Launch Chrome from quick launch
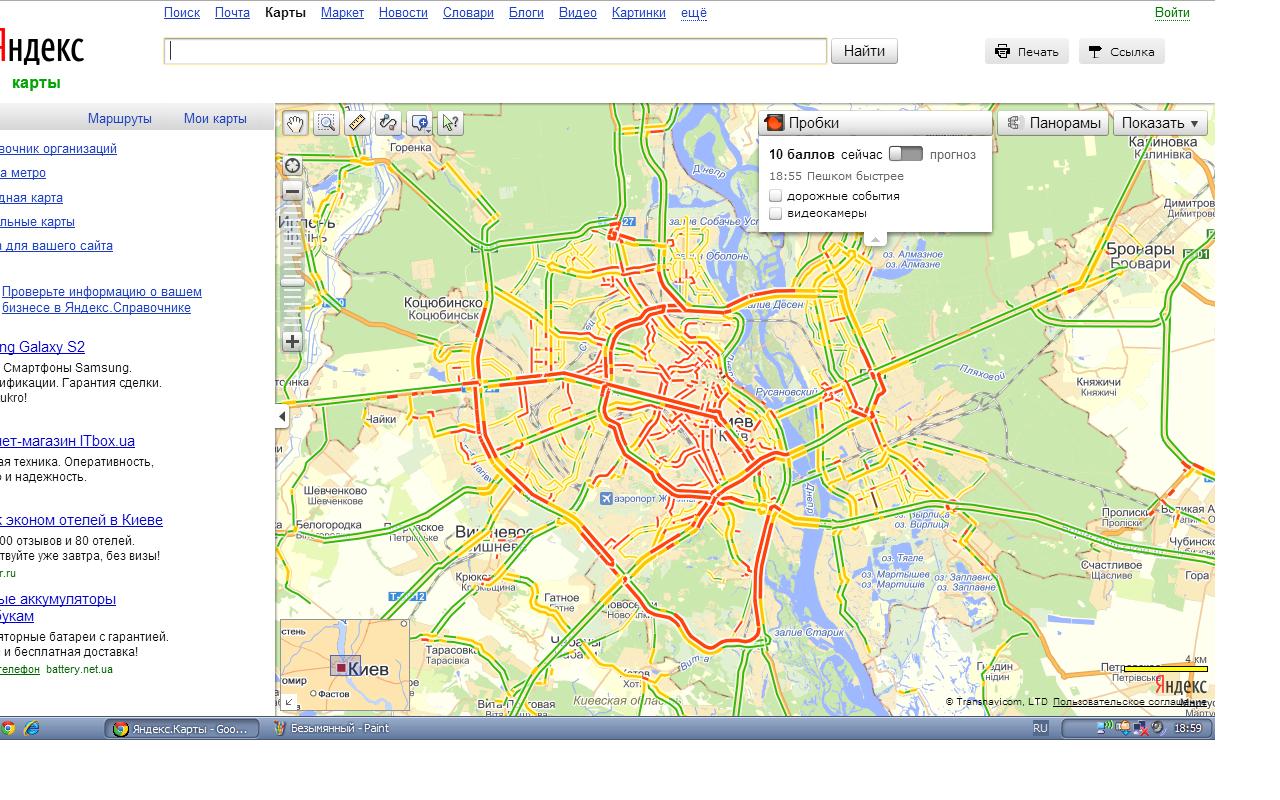The height and width of the screenshot is (800, 1280). point(8,729)
